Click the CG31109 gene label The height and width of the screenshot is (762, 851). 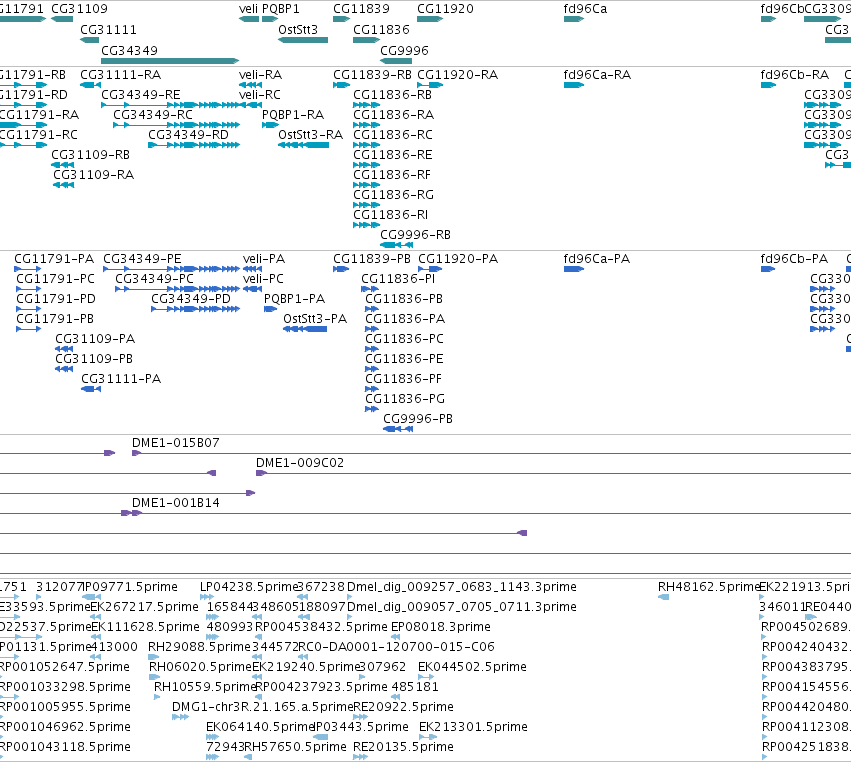coord(79,9)
